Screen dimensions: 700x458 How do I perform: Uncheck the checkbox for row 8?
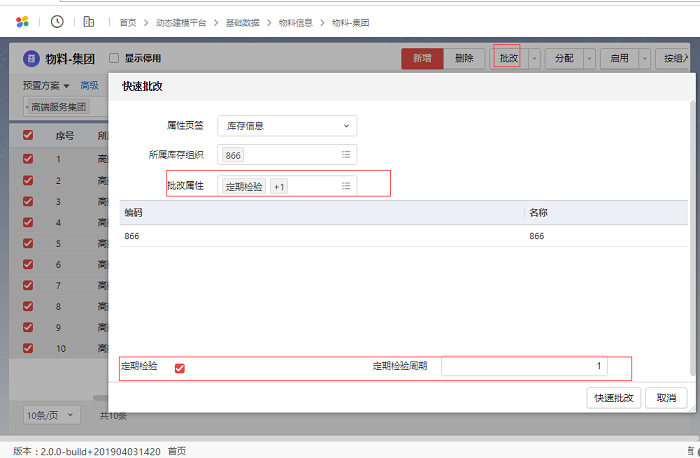pos(28,306)
